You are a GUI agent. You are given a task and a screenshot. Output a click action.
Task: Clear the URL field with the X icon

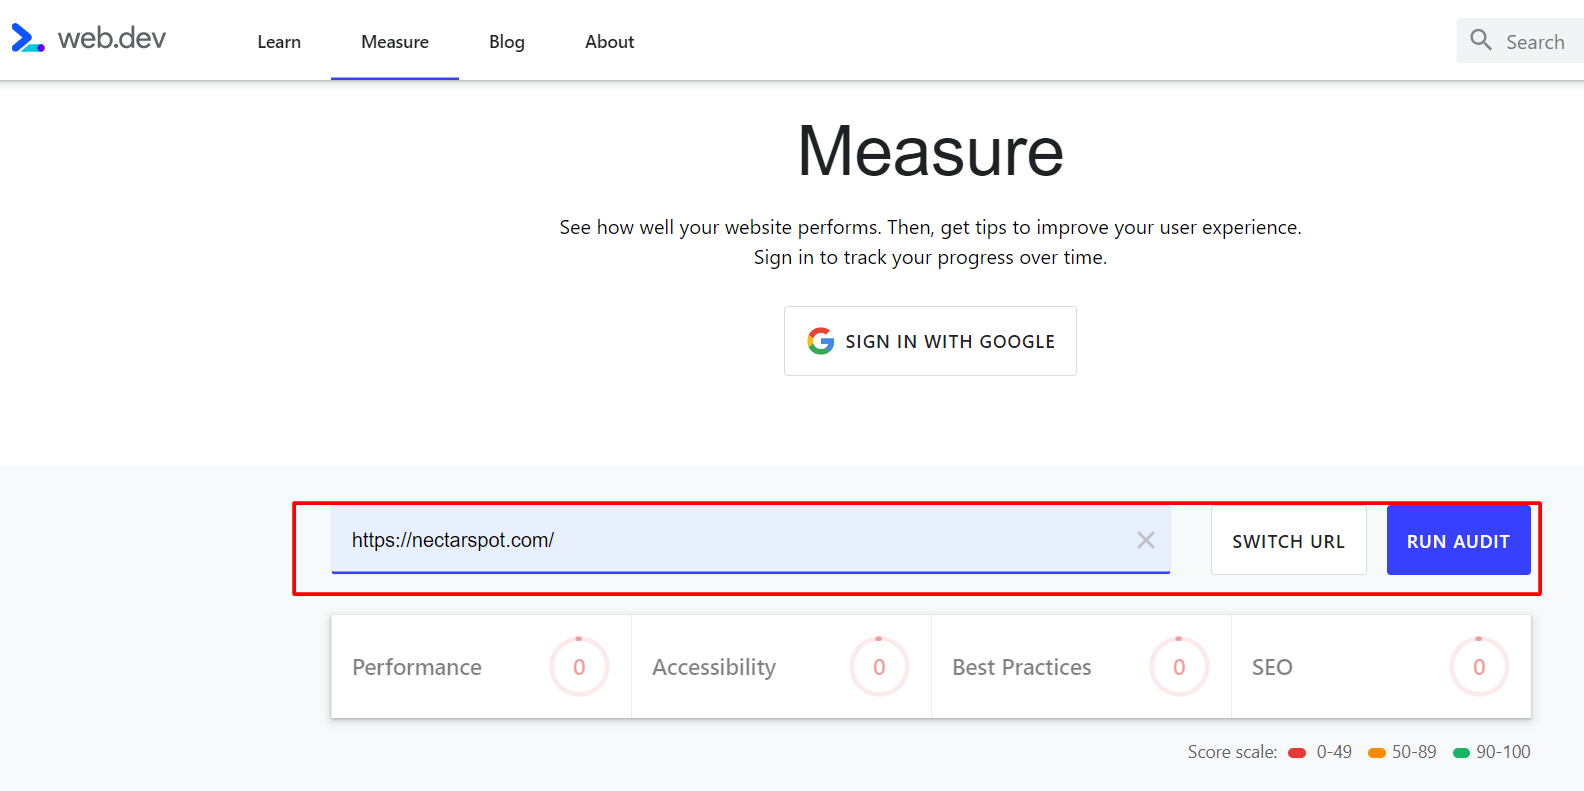1146,540
